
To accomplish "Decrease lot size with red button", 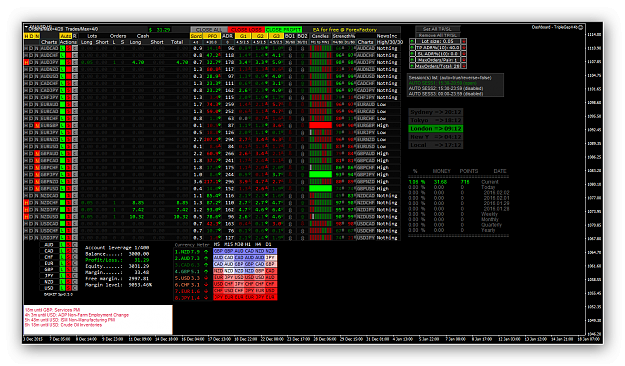I will pyautogui.click(x=464, y=41).
